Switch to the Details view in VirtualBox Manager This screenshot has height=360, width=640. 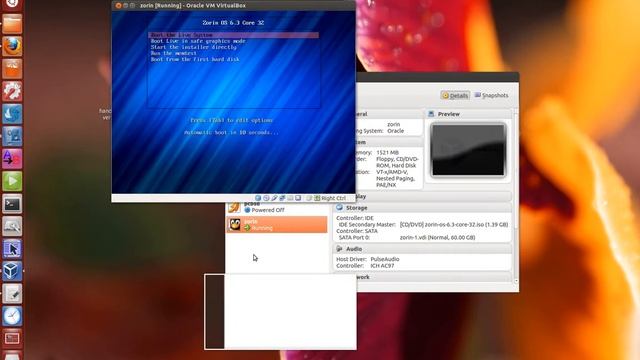(x=455, y=96)
